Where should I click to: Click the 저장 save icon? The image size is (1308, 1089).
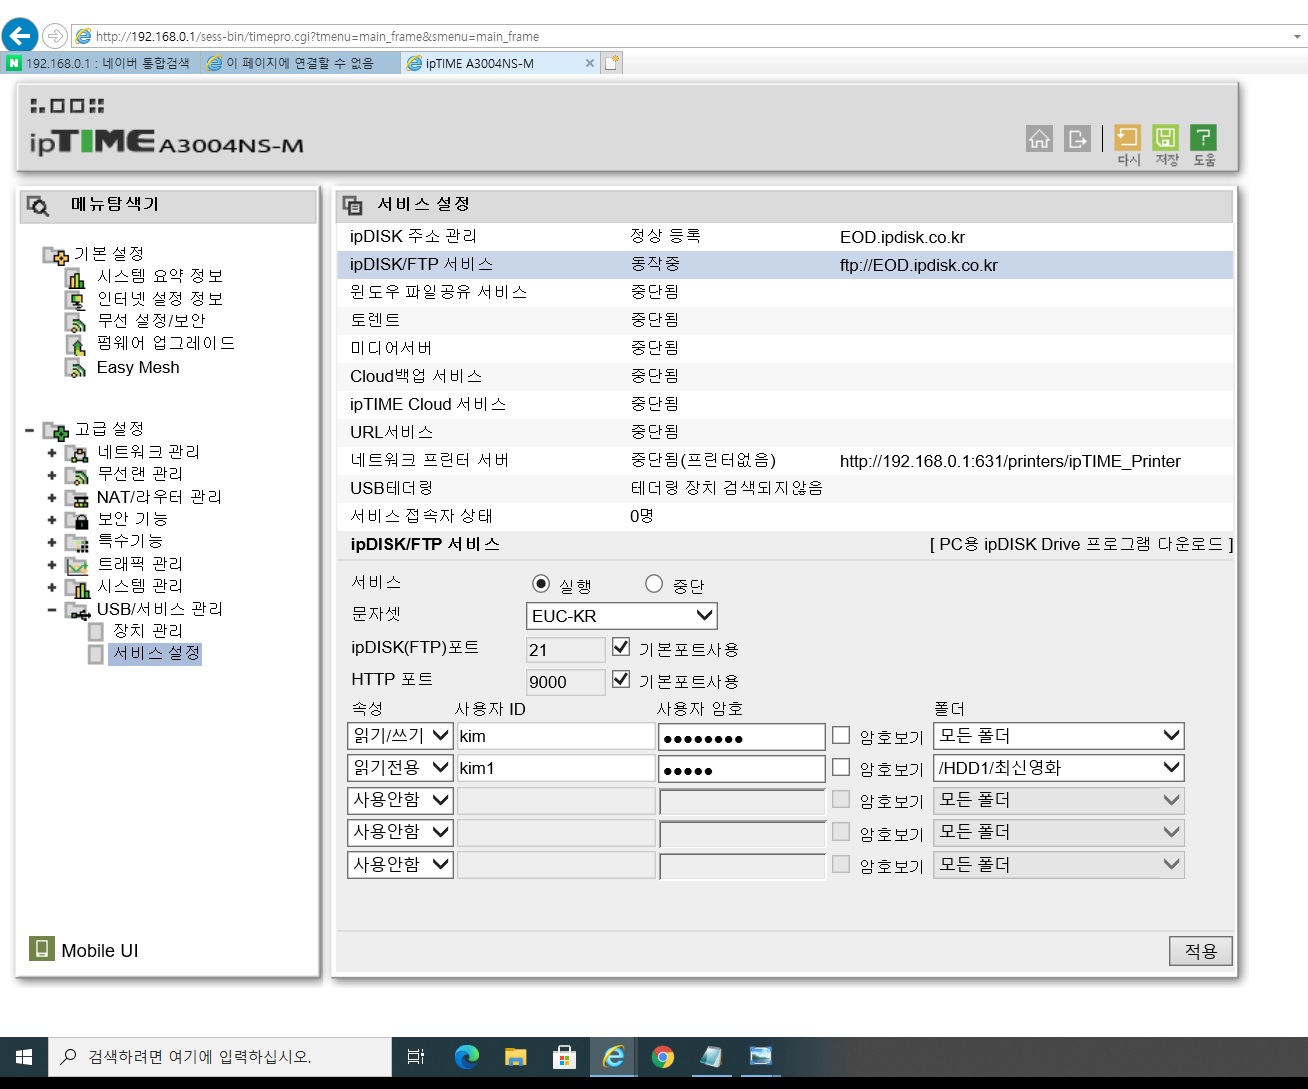[1166, 138]
